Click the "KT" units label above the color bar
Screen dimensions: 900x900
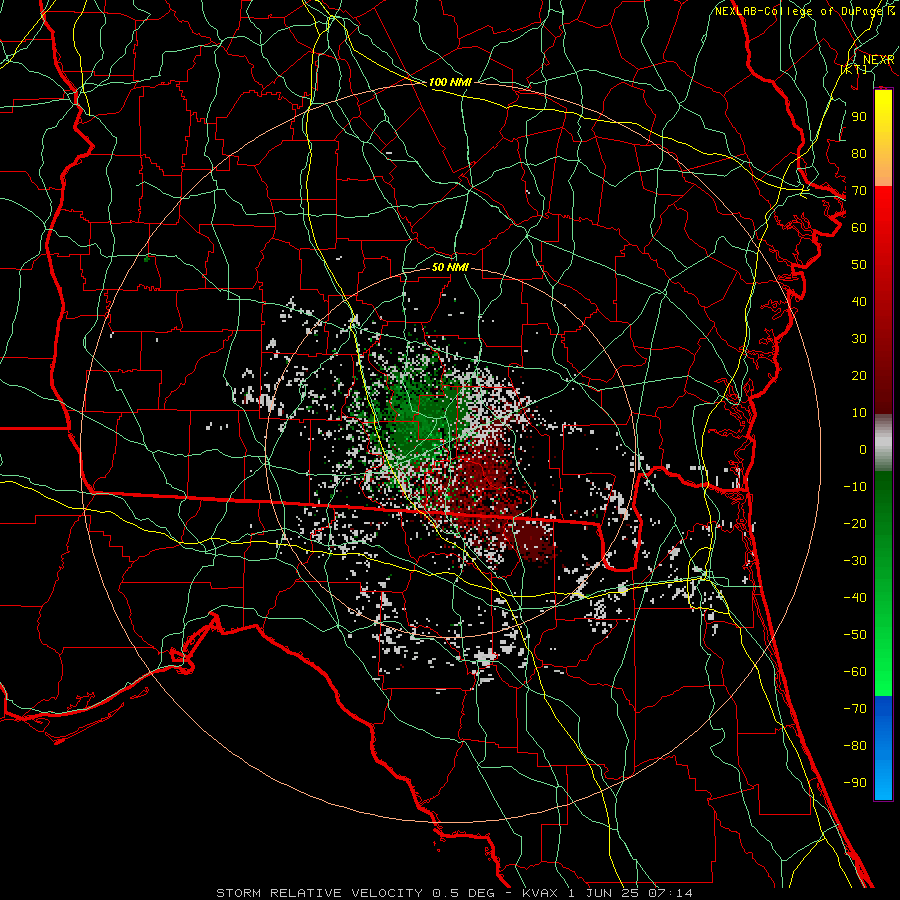coord(853,69)
